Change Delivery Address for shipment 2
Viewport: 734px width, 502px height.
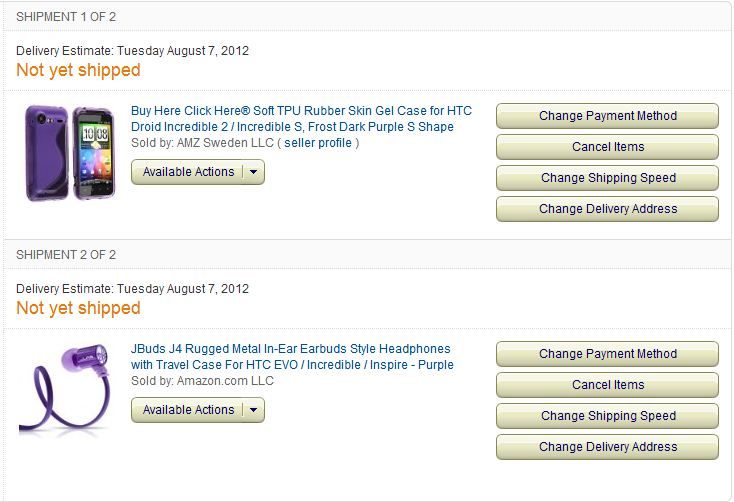pyautogui.click(x=607, y=447)
